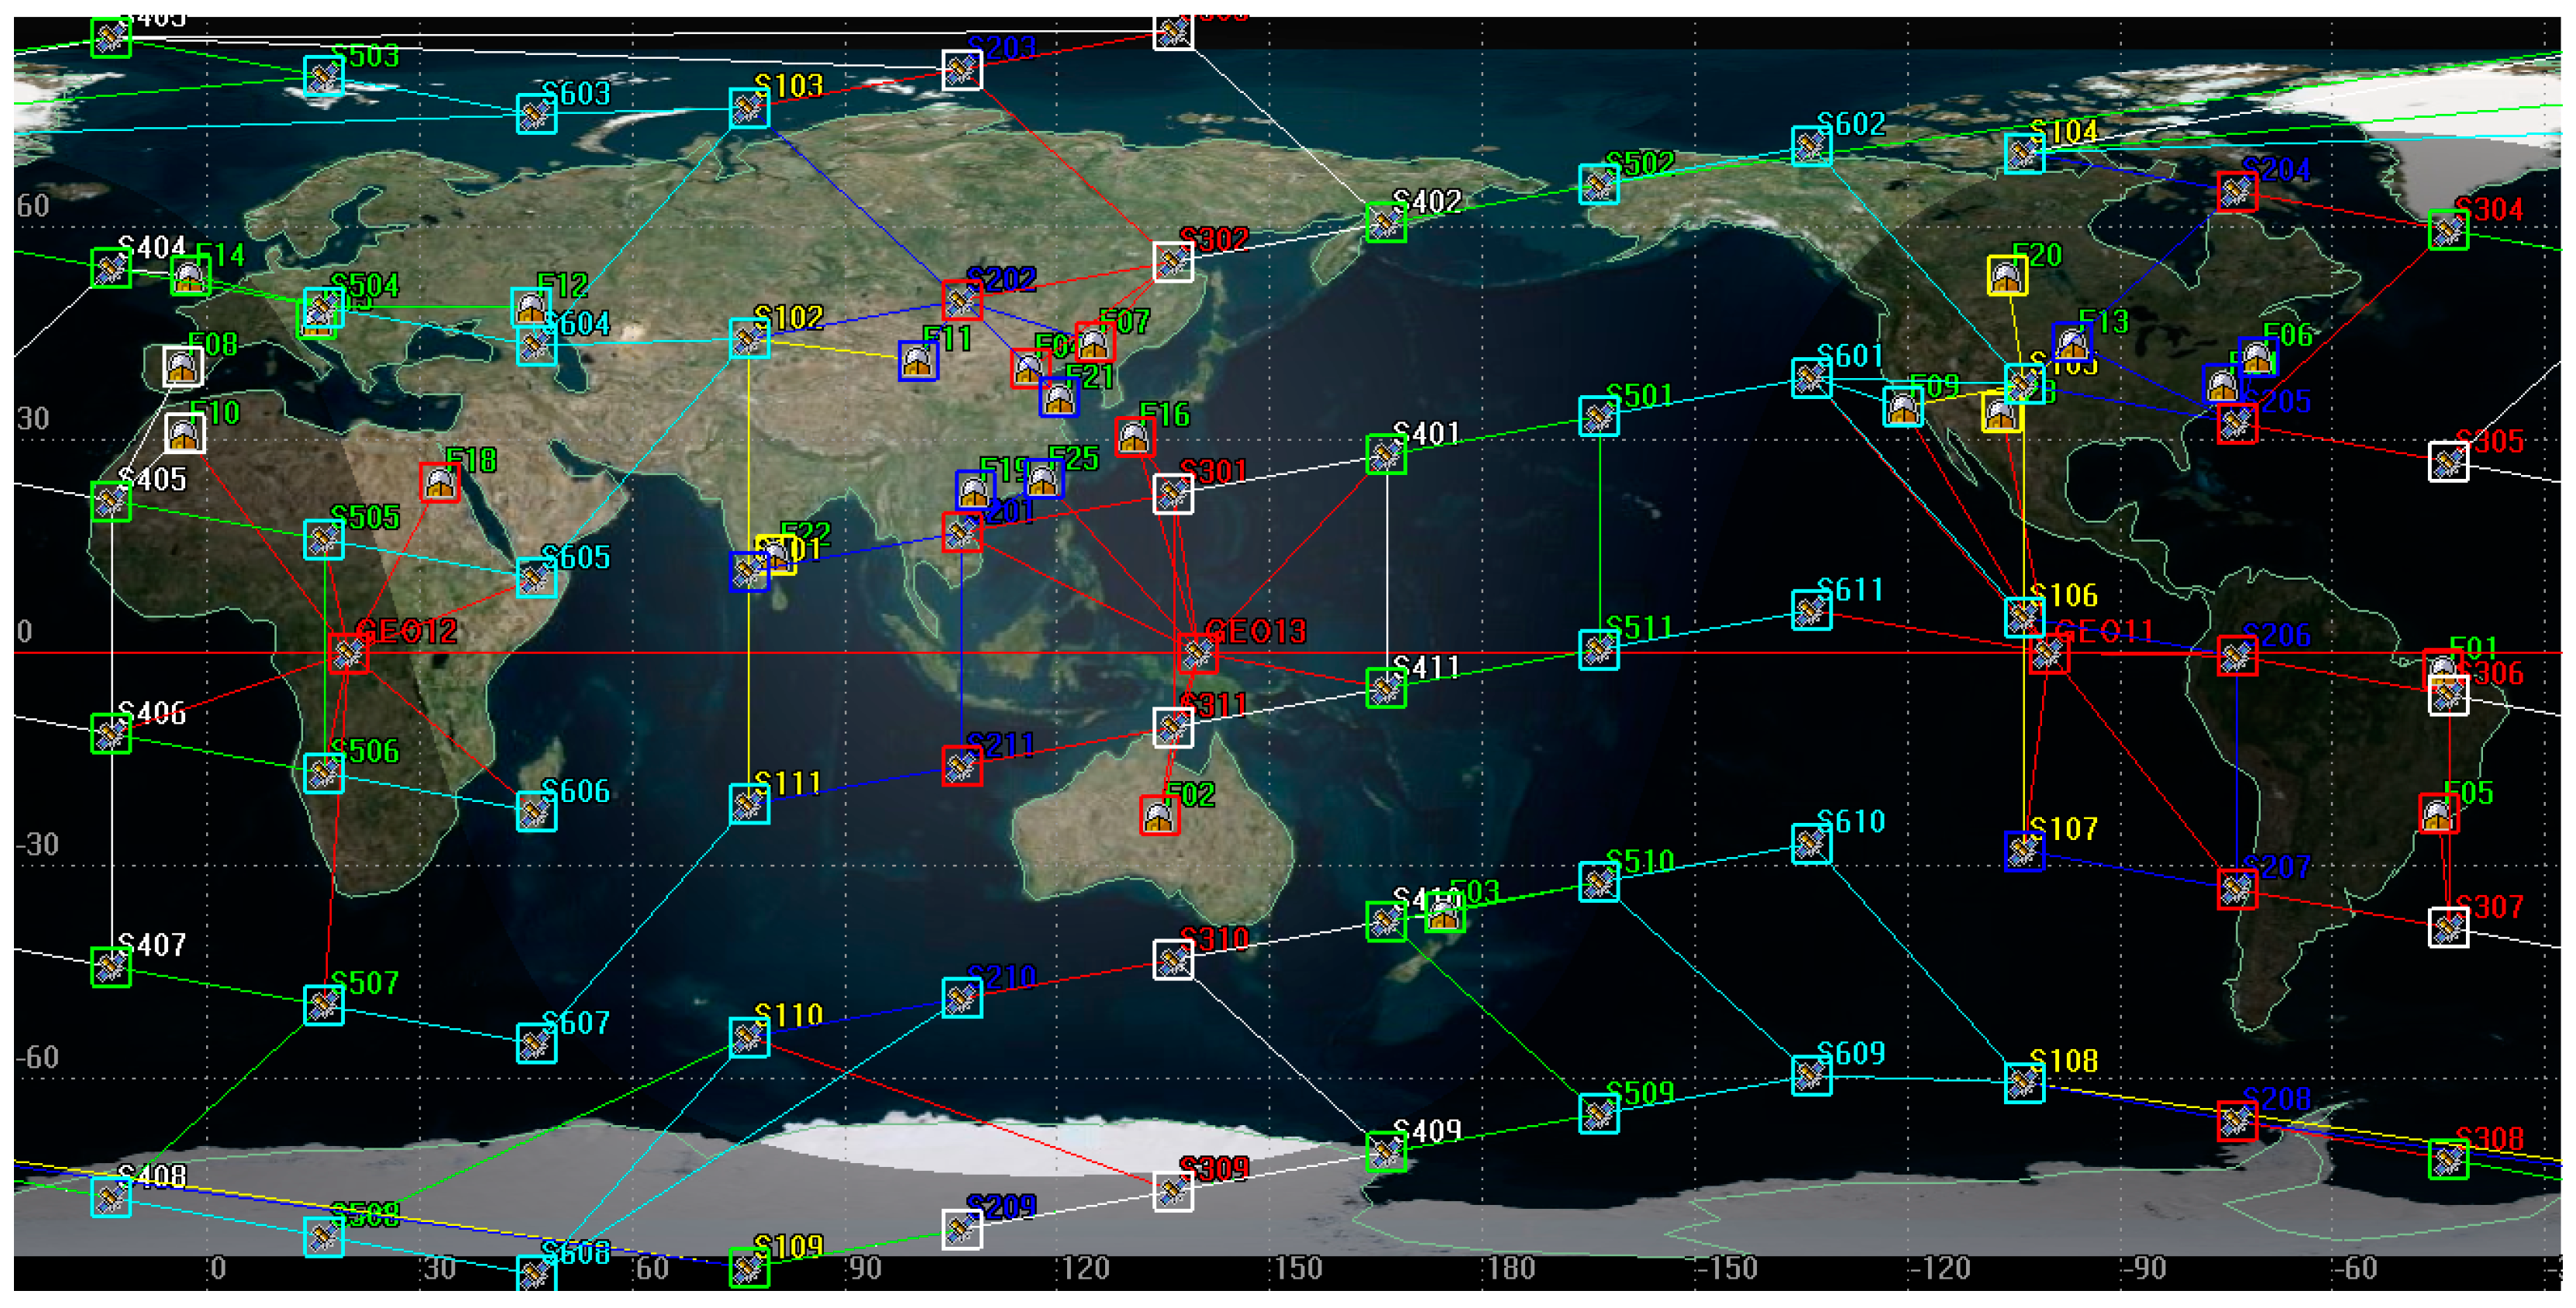Click the S409 satellite icon
2576x1308 pixels.
tap(1386, 1152)
